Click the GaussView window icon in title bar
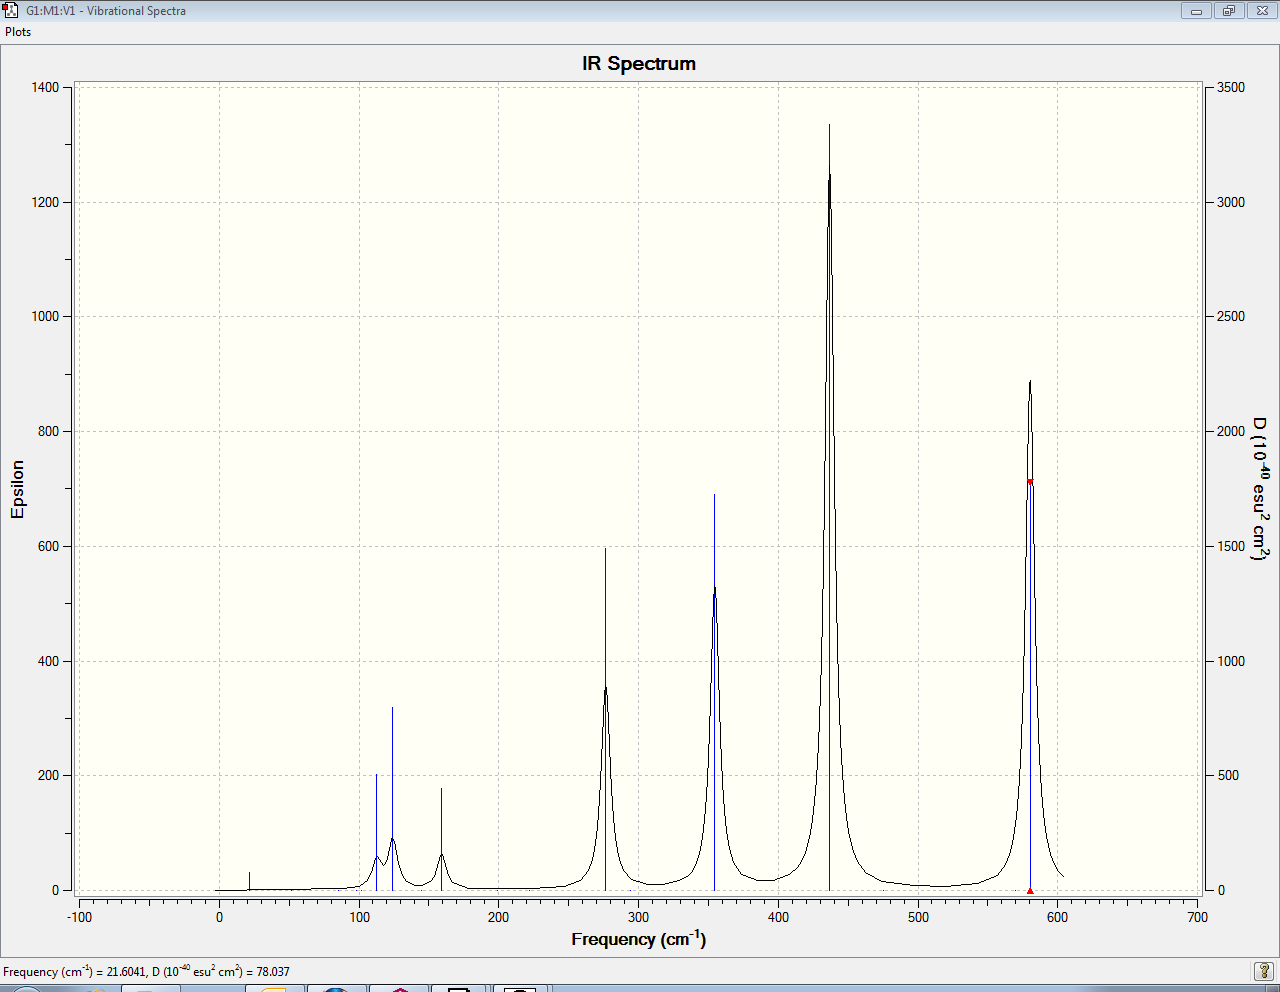 pyautogui.click(x=11, y=11)
